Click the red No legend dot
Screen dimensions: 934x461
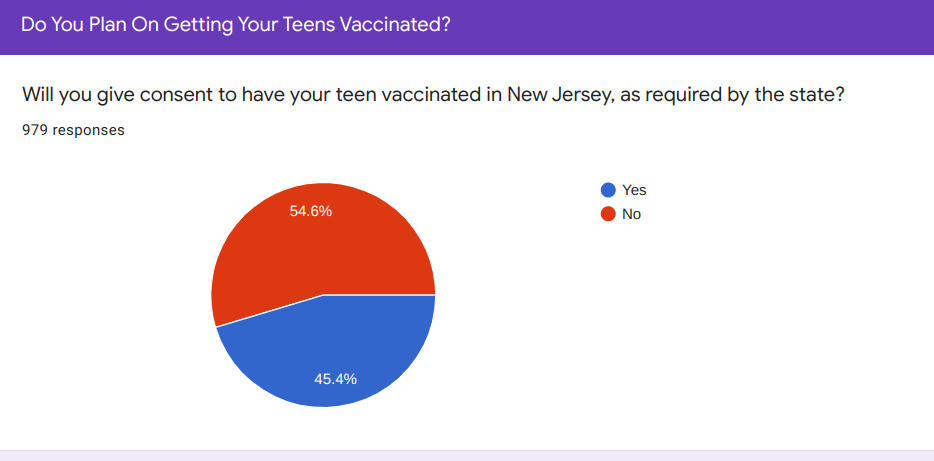click(x=608, y=214)
